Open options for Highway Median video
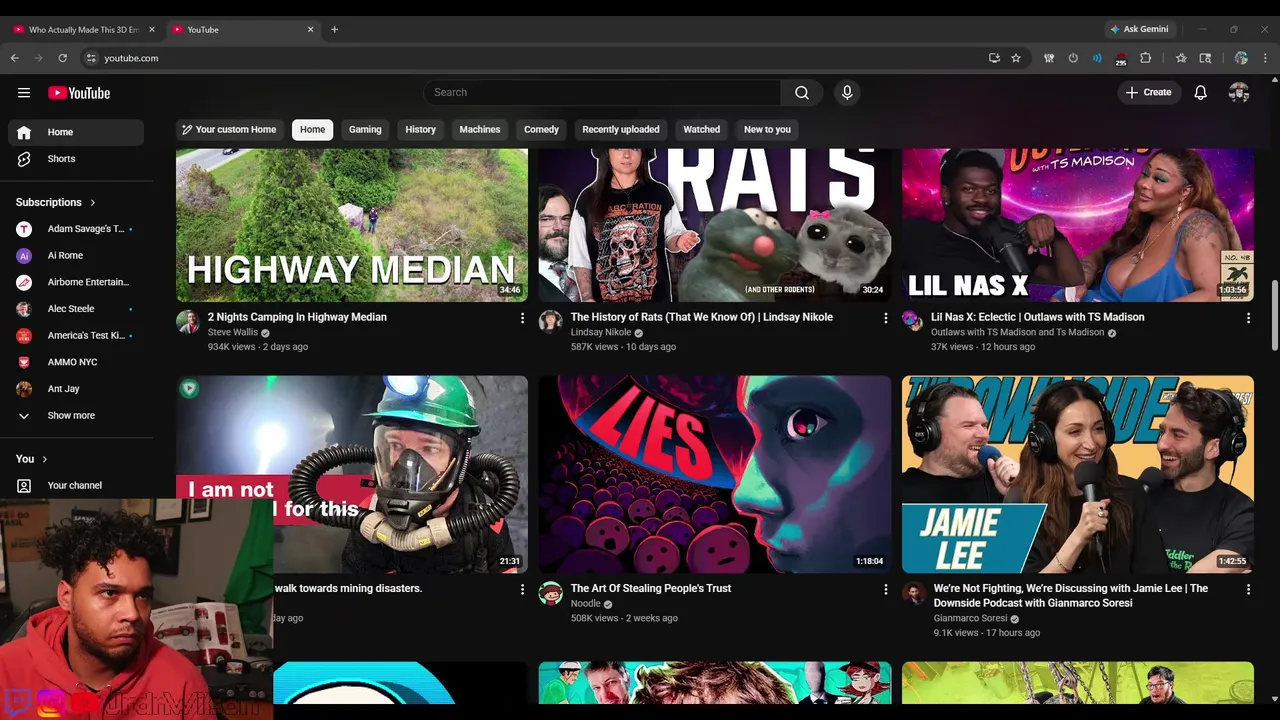The image size is (1280, 720). [x=522, y=318]
